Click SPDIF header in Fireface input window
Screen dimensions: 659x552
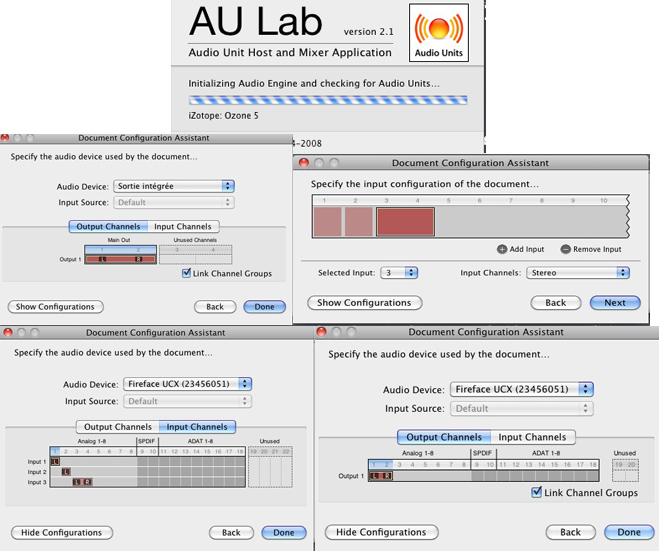147,441
